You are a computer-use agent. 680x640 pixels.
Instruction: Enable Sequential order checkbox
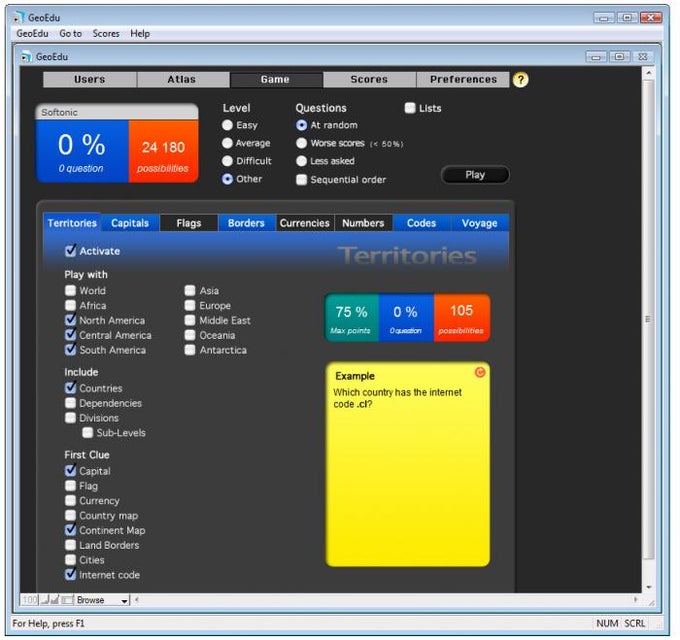[301, 180]
